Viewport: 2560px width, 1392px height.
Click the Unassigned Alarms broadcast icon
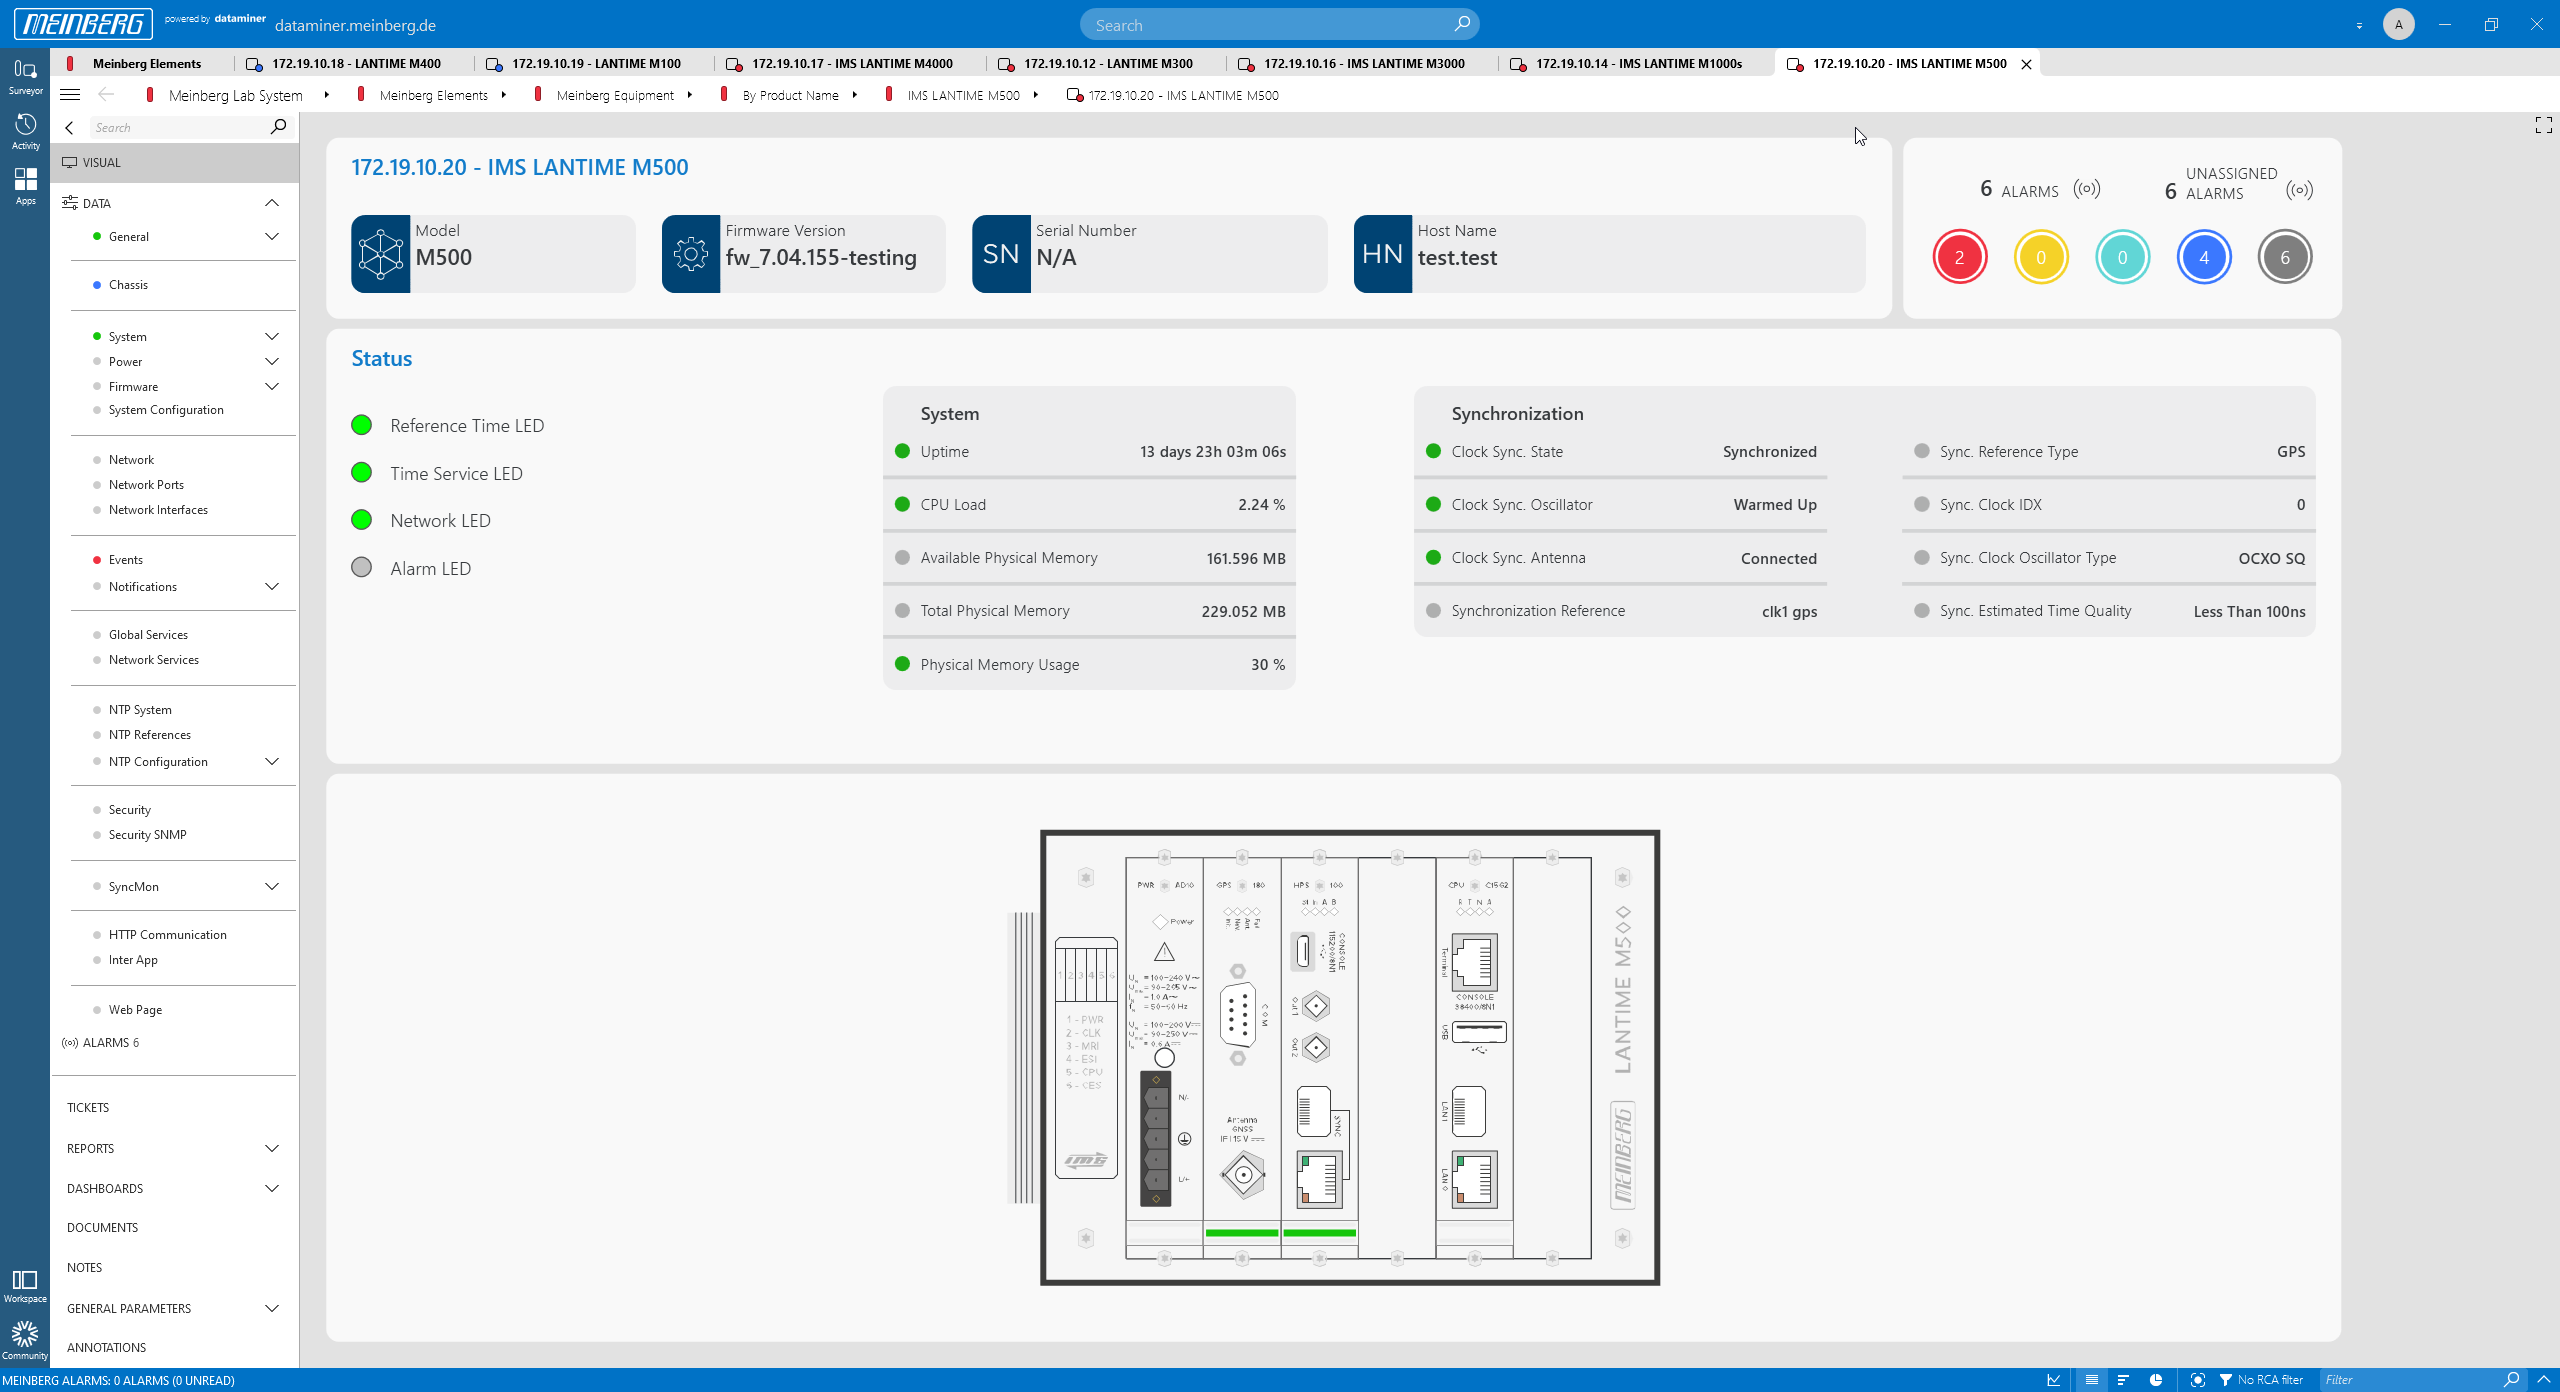coord(2299,190)
